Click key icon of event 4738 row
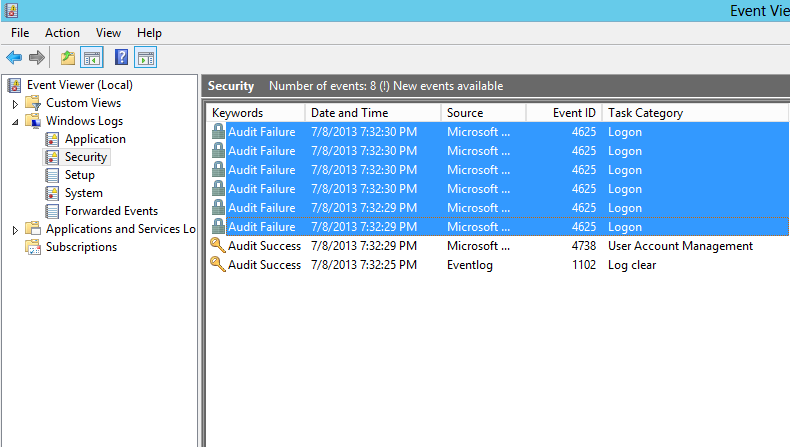 [218, 245]
